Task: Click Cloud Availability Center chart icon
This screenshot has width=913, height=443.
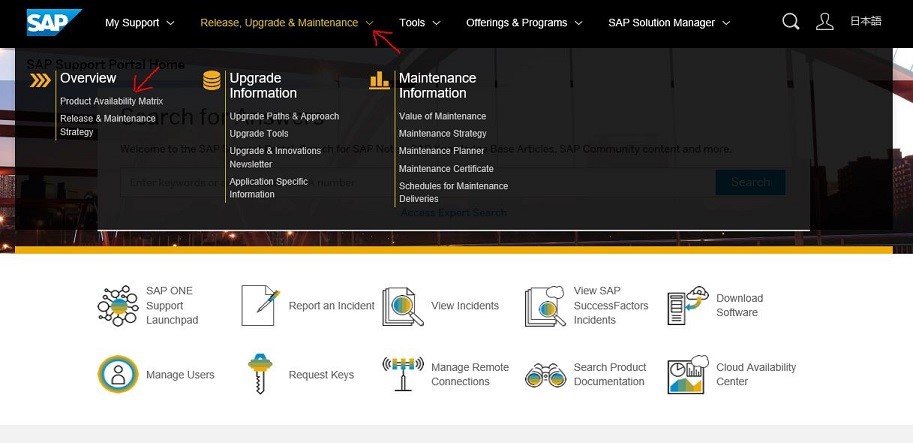Action: click(688, 374)
